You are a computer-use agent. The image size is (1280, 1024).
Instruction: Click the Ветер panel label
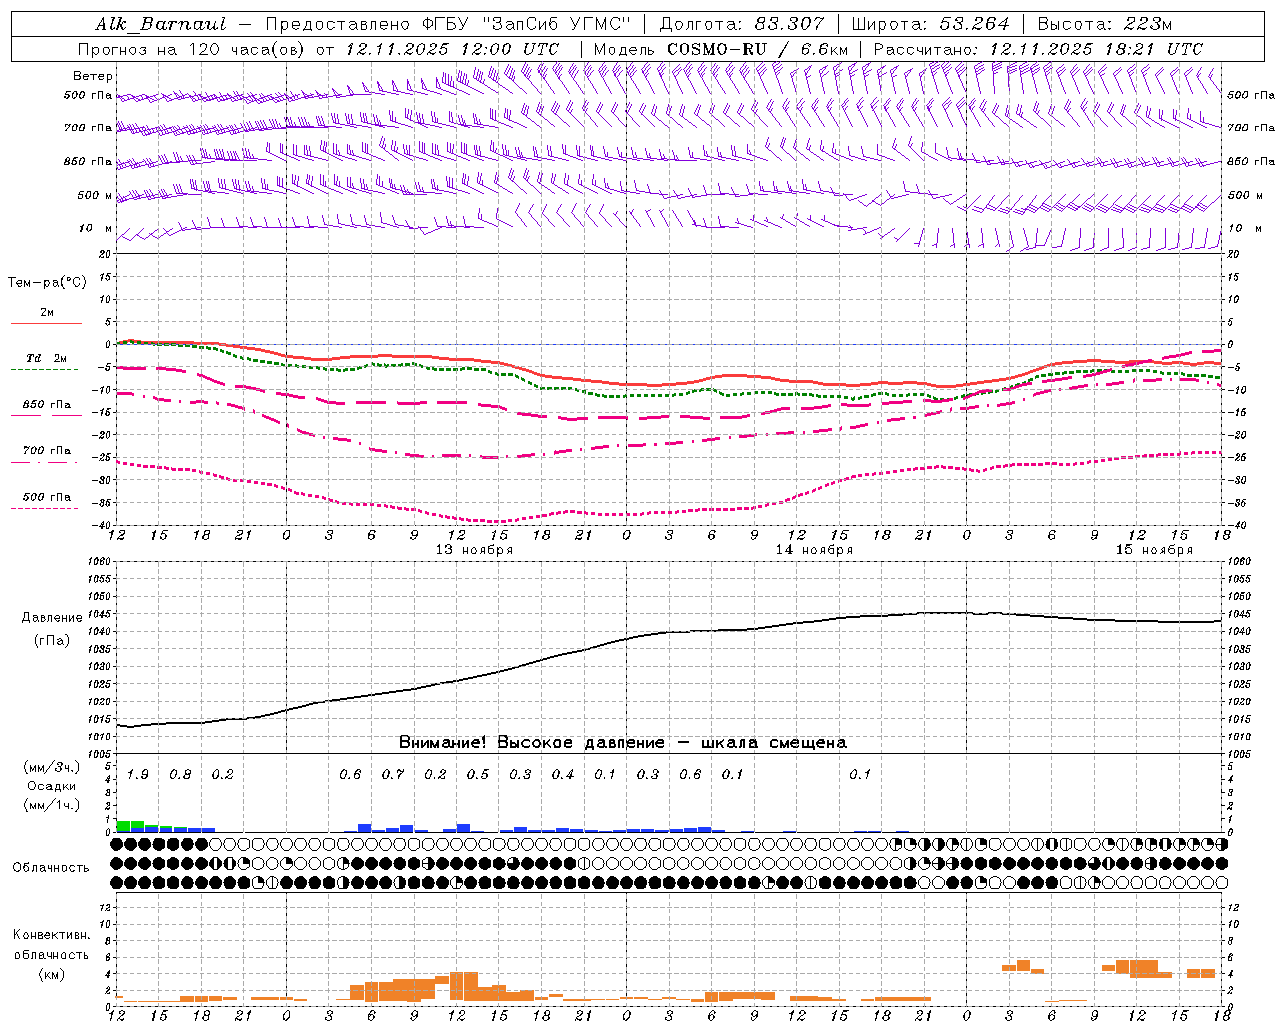pos(93,76)
